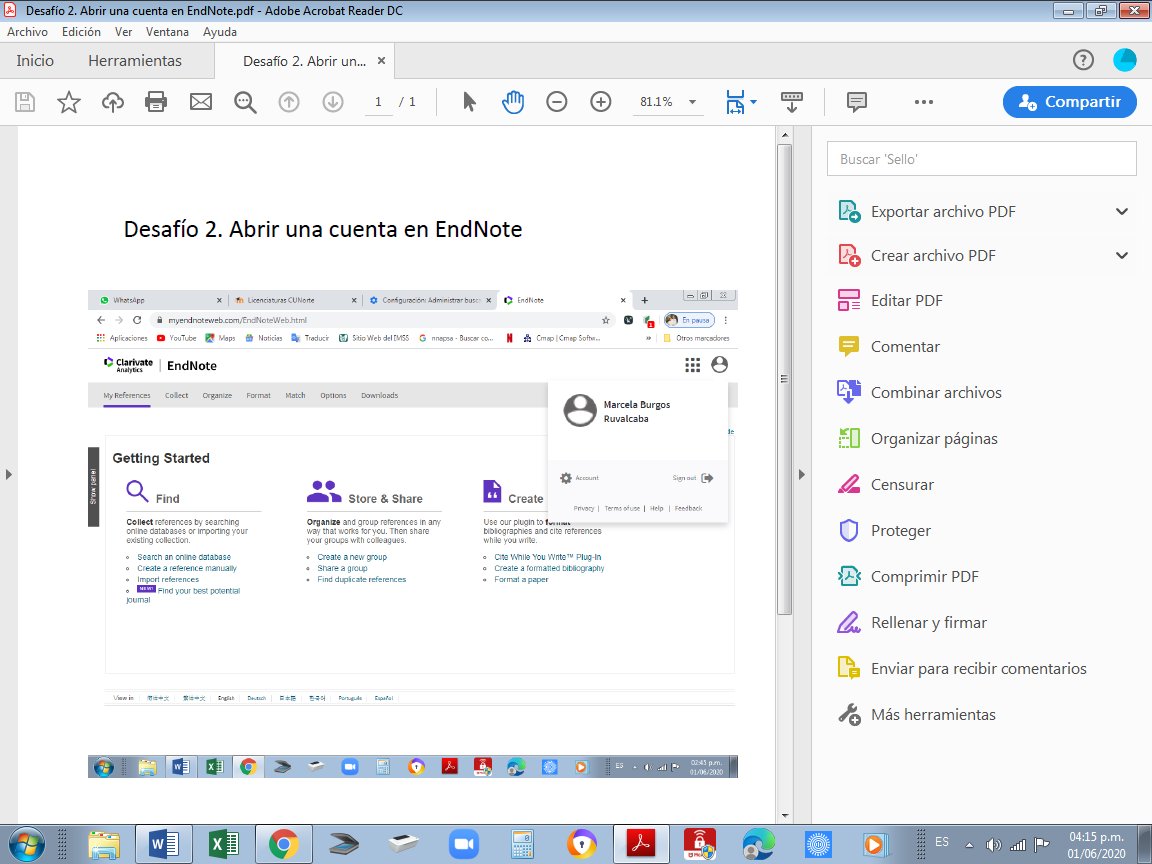Open Zoom from the taskbar

464,844
